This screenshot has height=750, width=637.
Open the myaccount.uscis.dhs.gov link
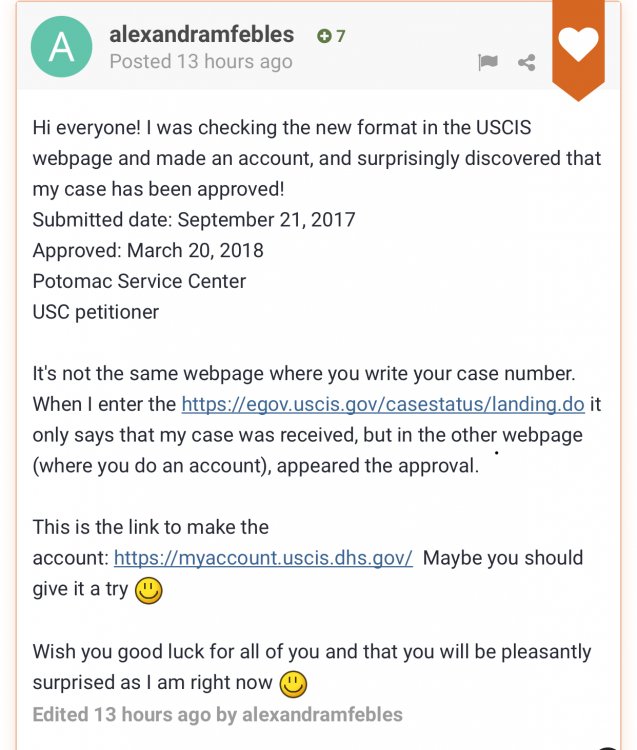click(x=263, y=558)
